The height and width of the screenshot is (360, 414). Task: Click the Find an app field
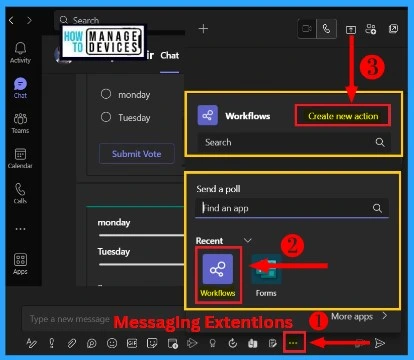coord(292,208)
